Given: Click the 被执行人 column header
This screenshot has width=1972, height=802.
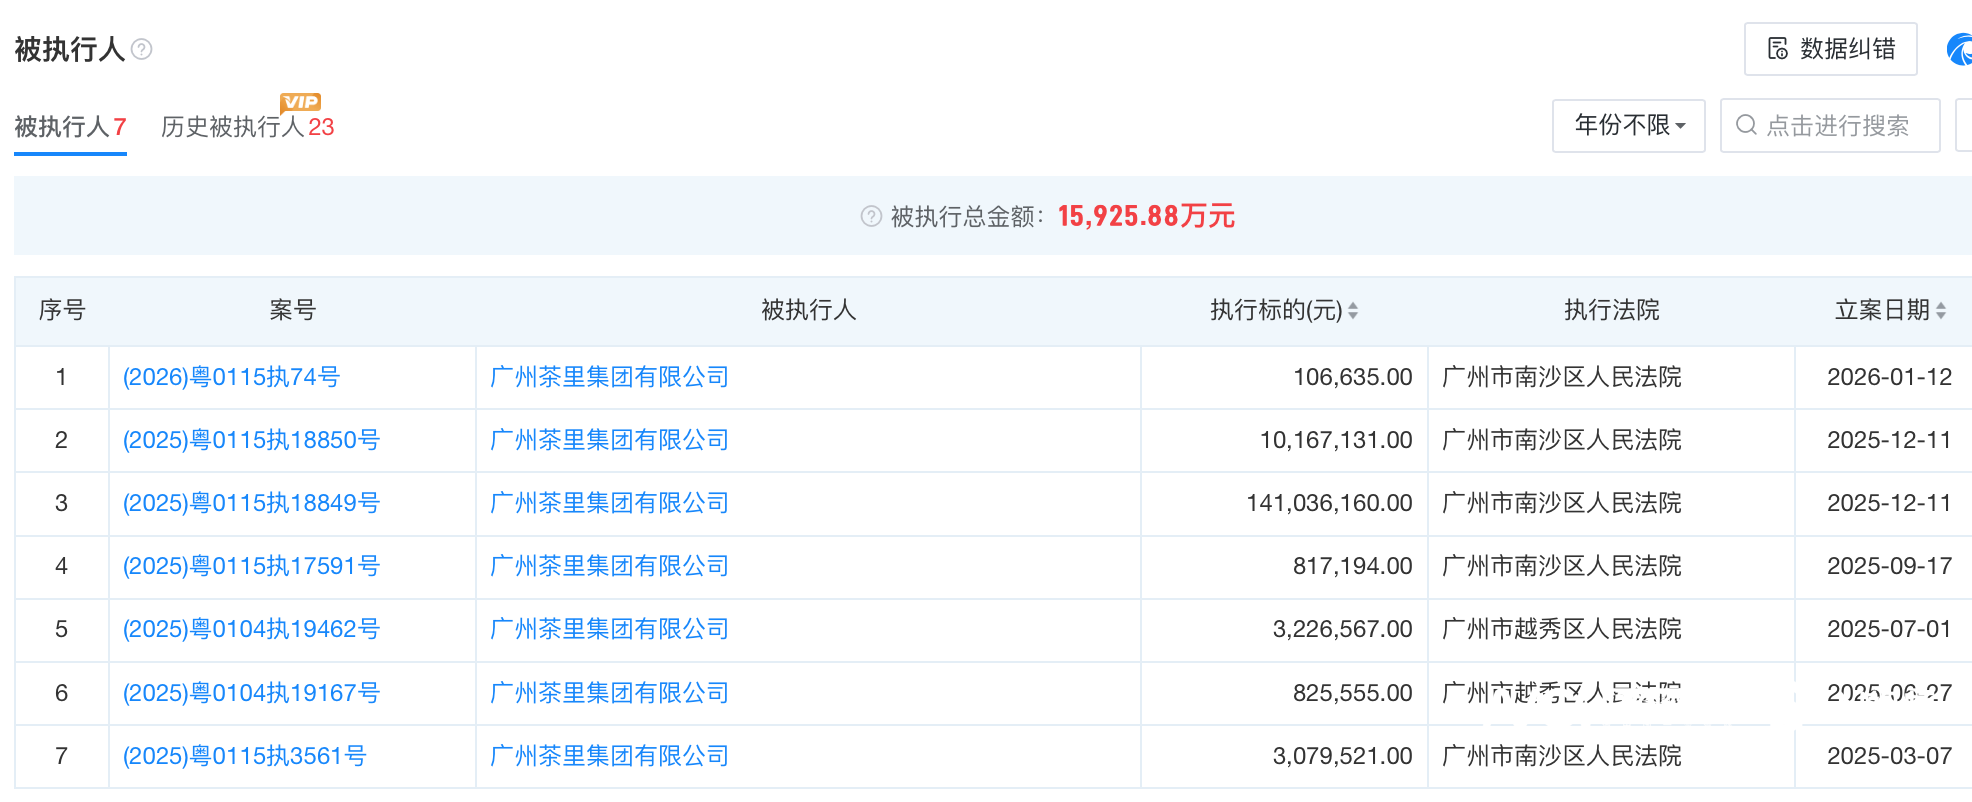Looking at the screenshot, I should (x=809, y=310).
